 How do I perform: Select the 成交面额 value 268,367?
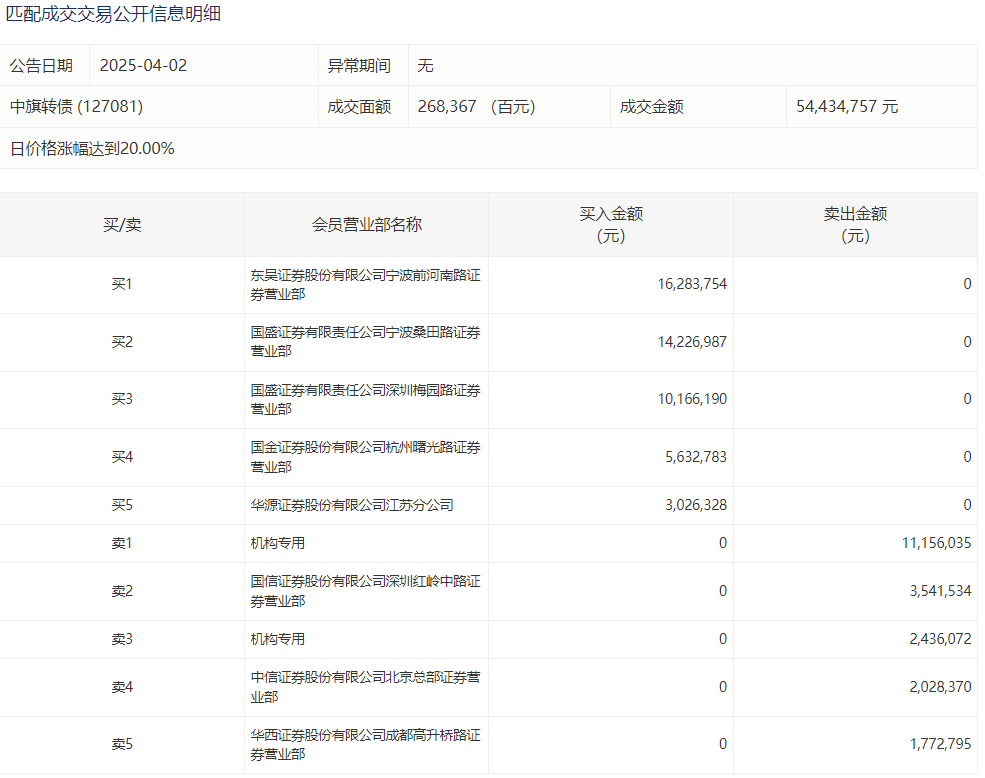coord(450,107)
